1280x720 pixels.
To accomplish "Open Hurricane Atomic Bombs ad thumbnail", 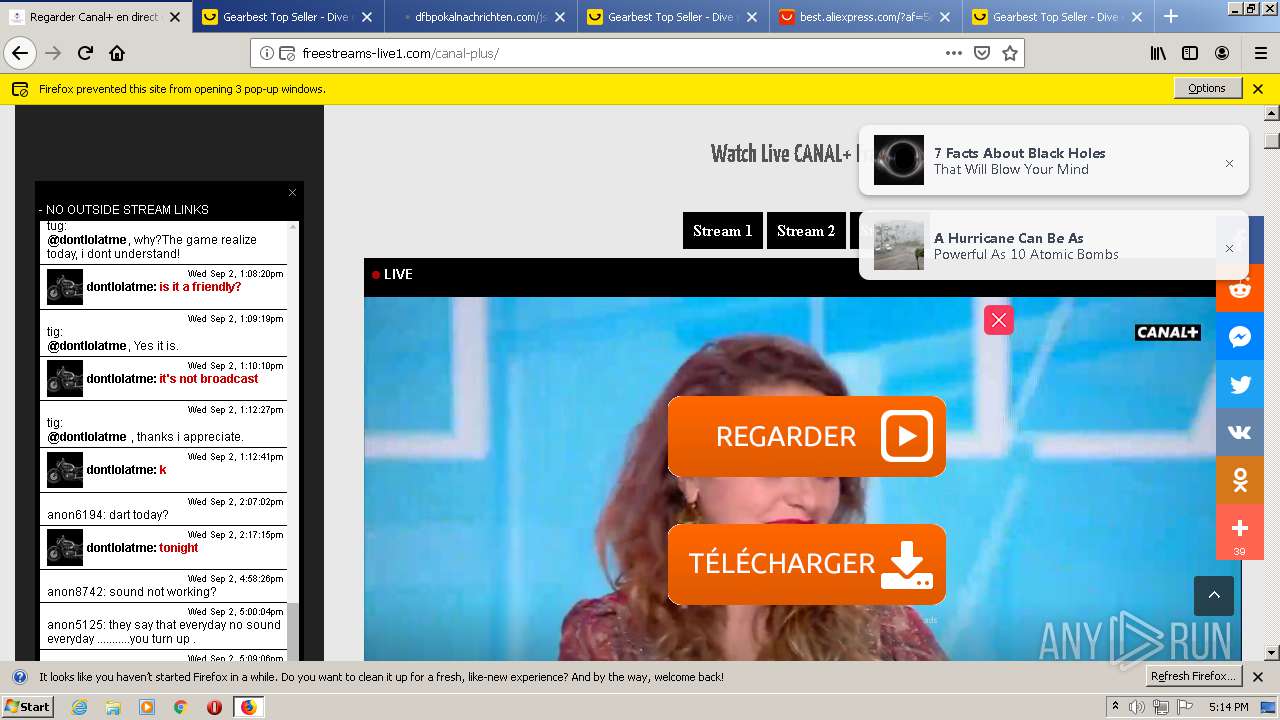I will [x=899, y=245].
